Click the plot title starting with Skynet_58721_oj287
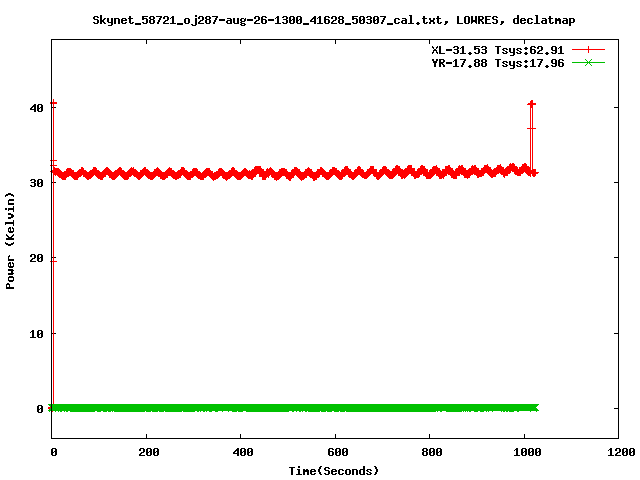The width and height of the screenshot is (640, 480). tap(333, 20)
